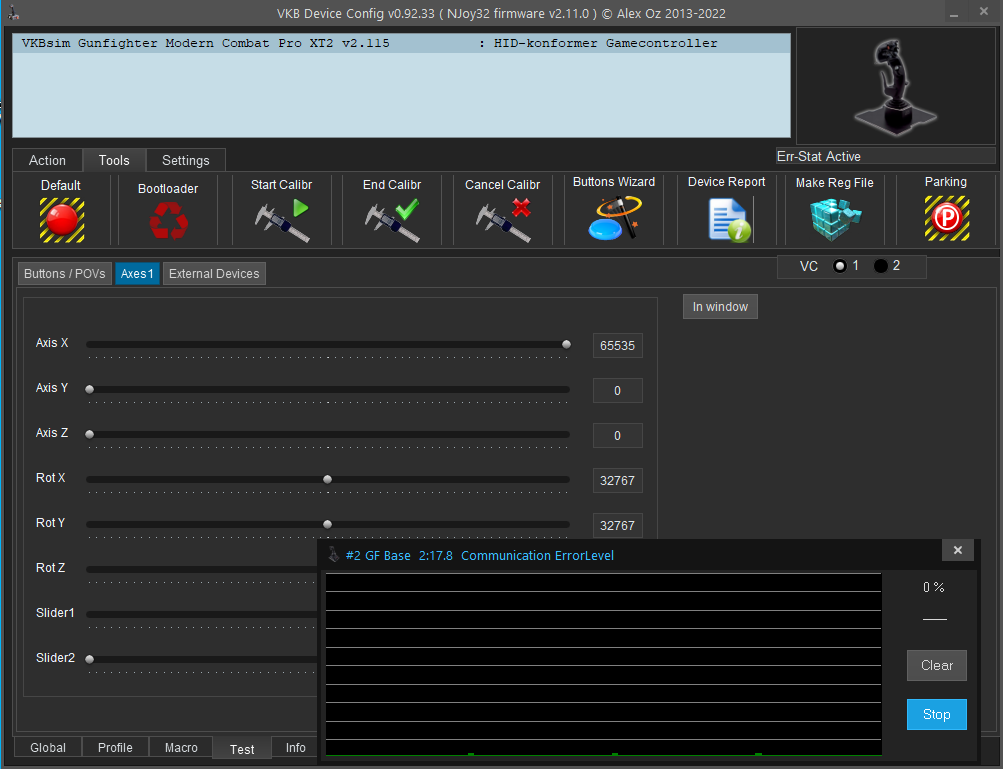Viewport: 1003px width, 769px height.
Task: Click the Rot X value field
Action: (617, 480)
